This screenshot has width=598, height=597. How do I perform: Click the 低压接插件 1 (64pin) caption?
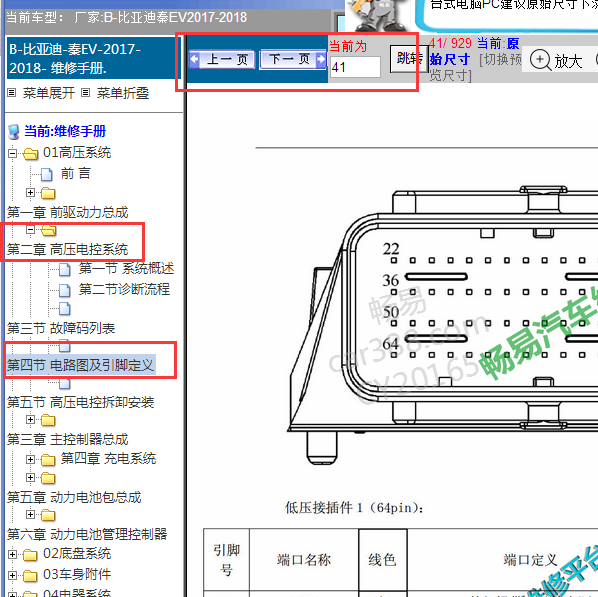click(354, 508)
